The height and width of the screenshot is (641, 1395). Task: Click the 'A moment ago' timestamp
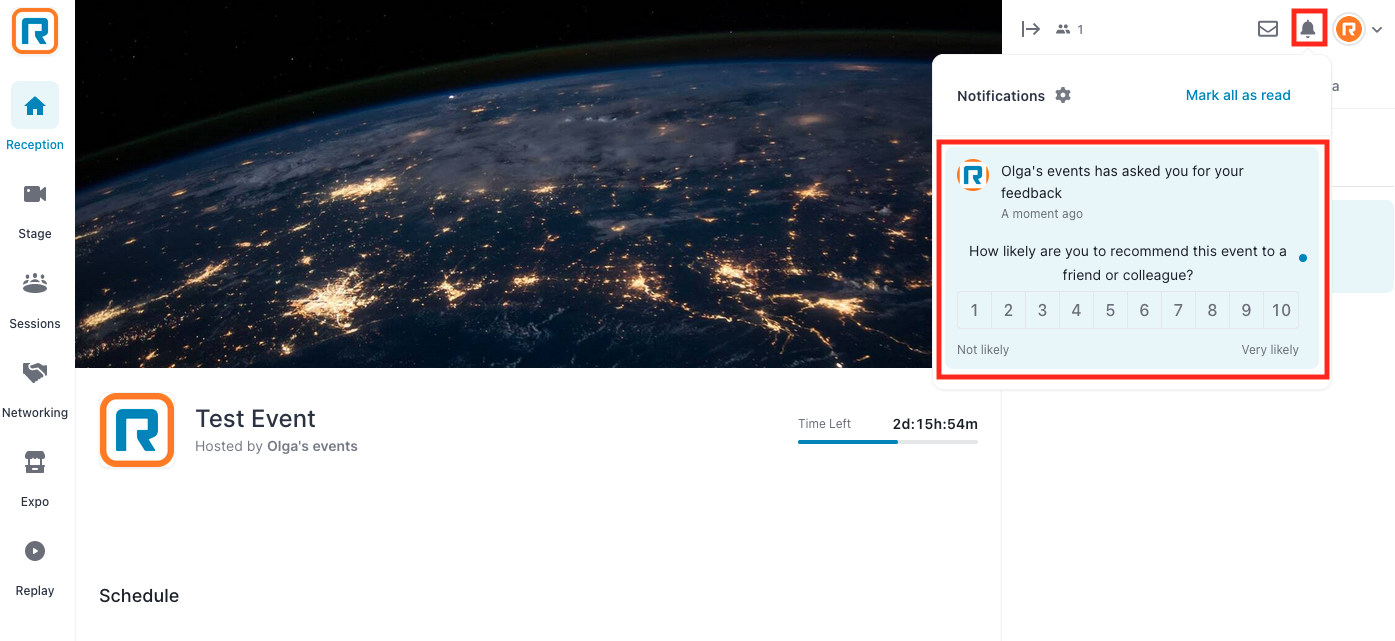[1042, 214]
